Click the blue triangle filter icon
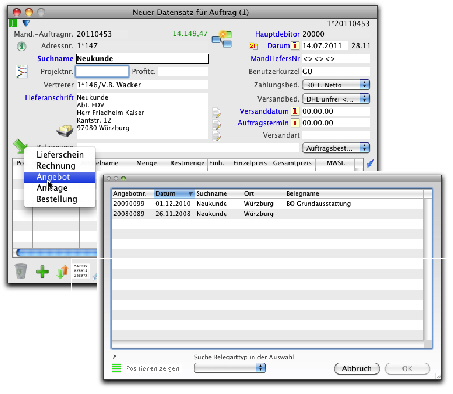The image size is (453, 394). tap(26, 23)
